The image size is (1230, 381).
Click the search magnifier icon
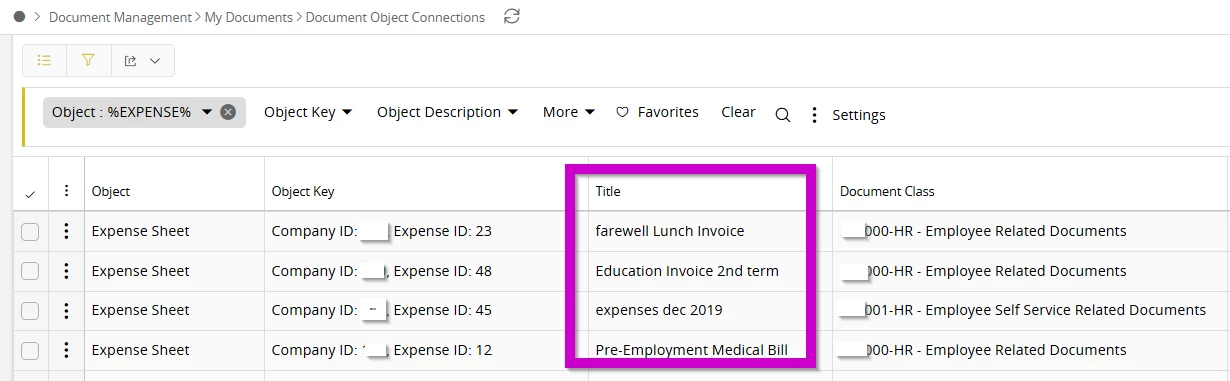[783, 115]
